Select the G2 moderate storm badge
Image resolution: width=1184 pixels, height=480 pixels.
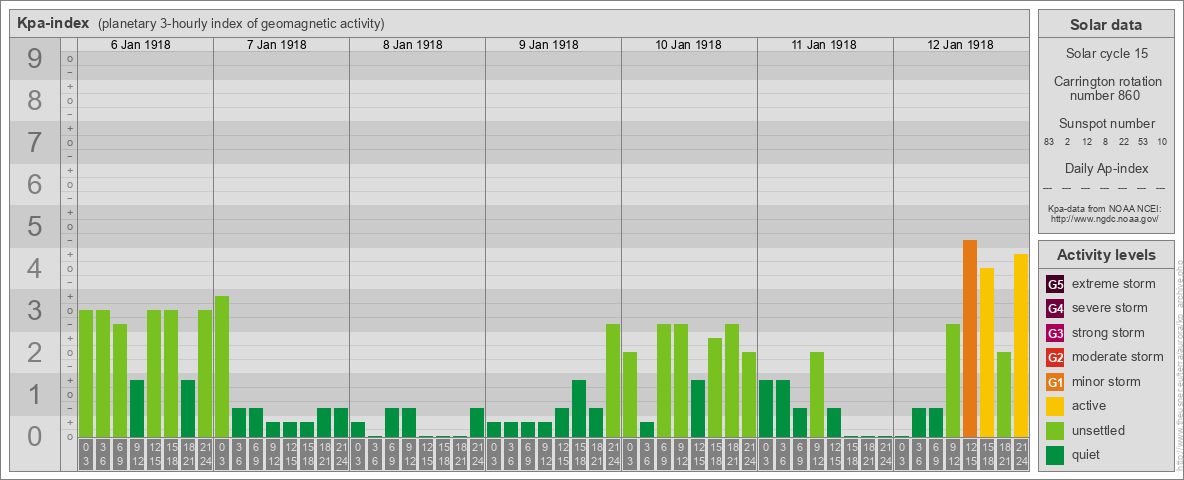[1055, 357]
